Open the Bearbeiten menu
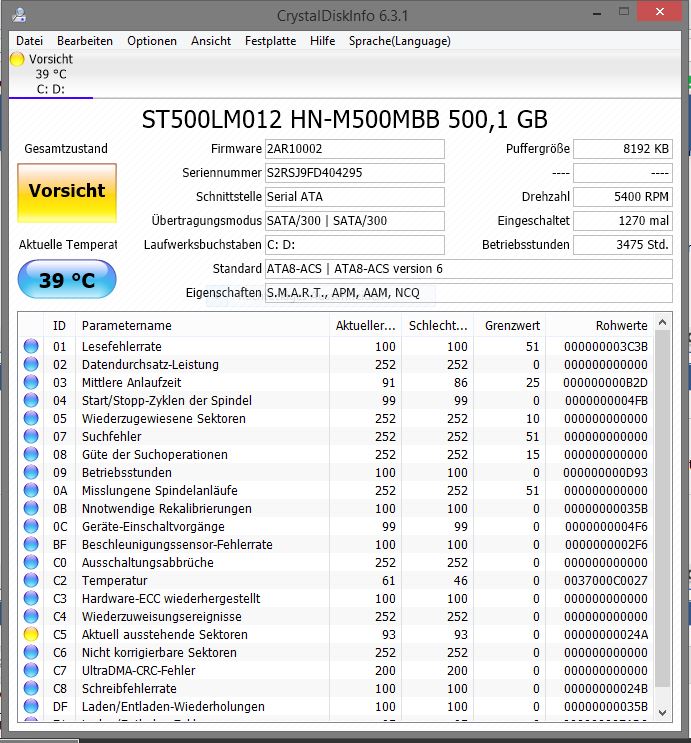This screenshot has width=691, height=743. click(x=85, y=41)
